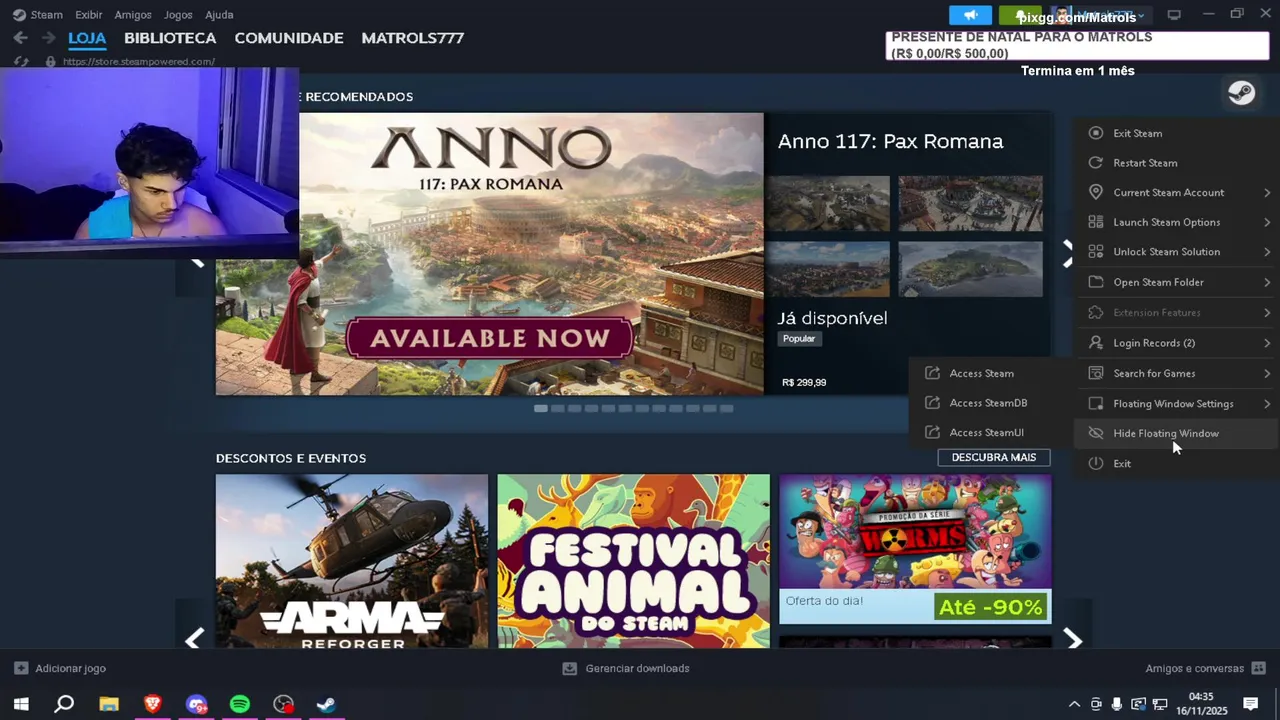The image size is (1280, 720).
Task: Go forward with the right navigation arrow
Action: coord(48,38)
